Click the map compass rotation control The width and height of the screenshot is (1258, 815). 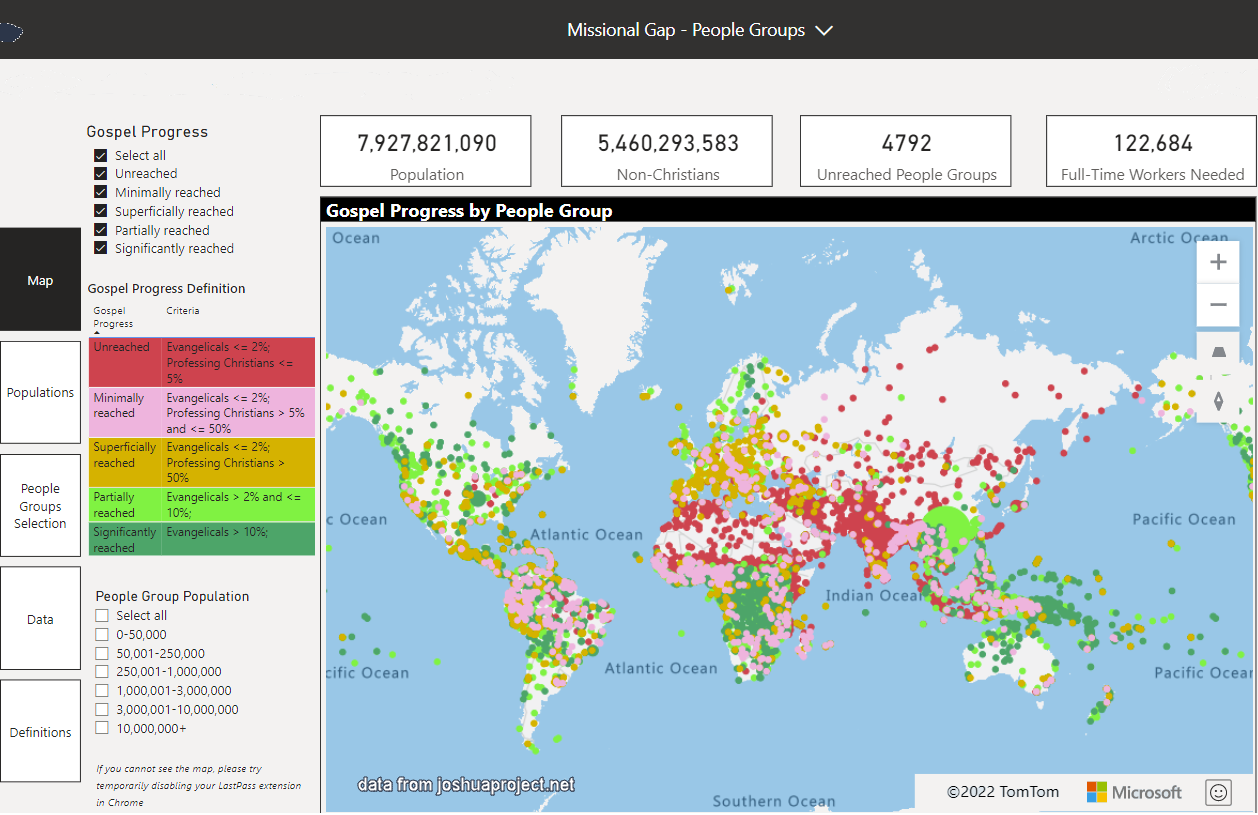click(x=1218, y=401)
